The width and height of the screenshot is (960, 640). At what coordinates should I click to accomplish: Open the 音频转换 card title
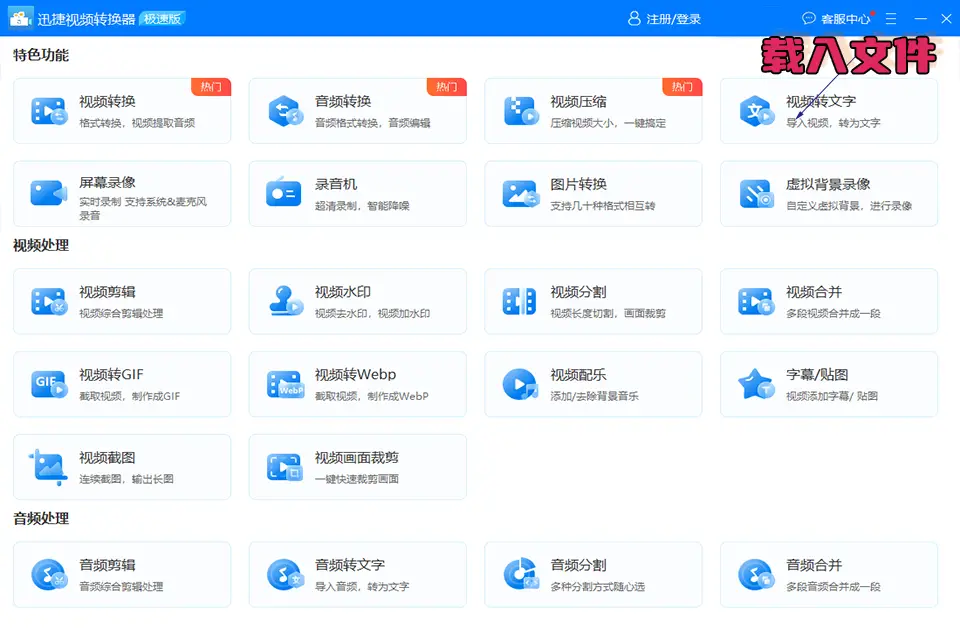pyautogui.click(x=343, y=101)
